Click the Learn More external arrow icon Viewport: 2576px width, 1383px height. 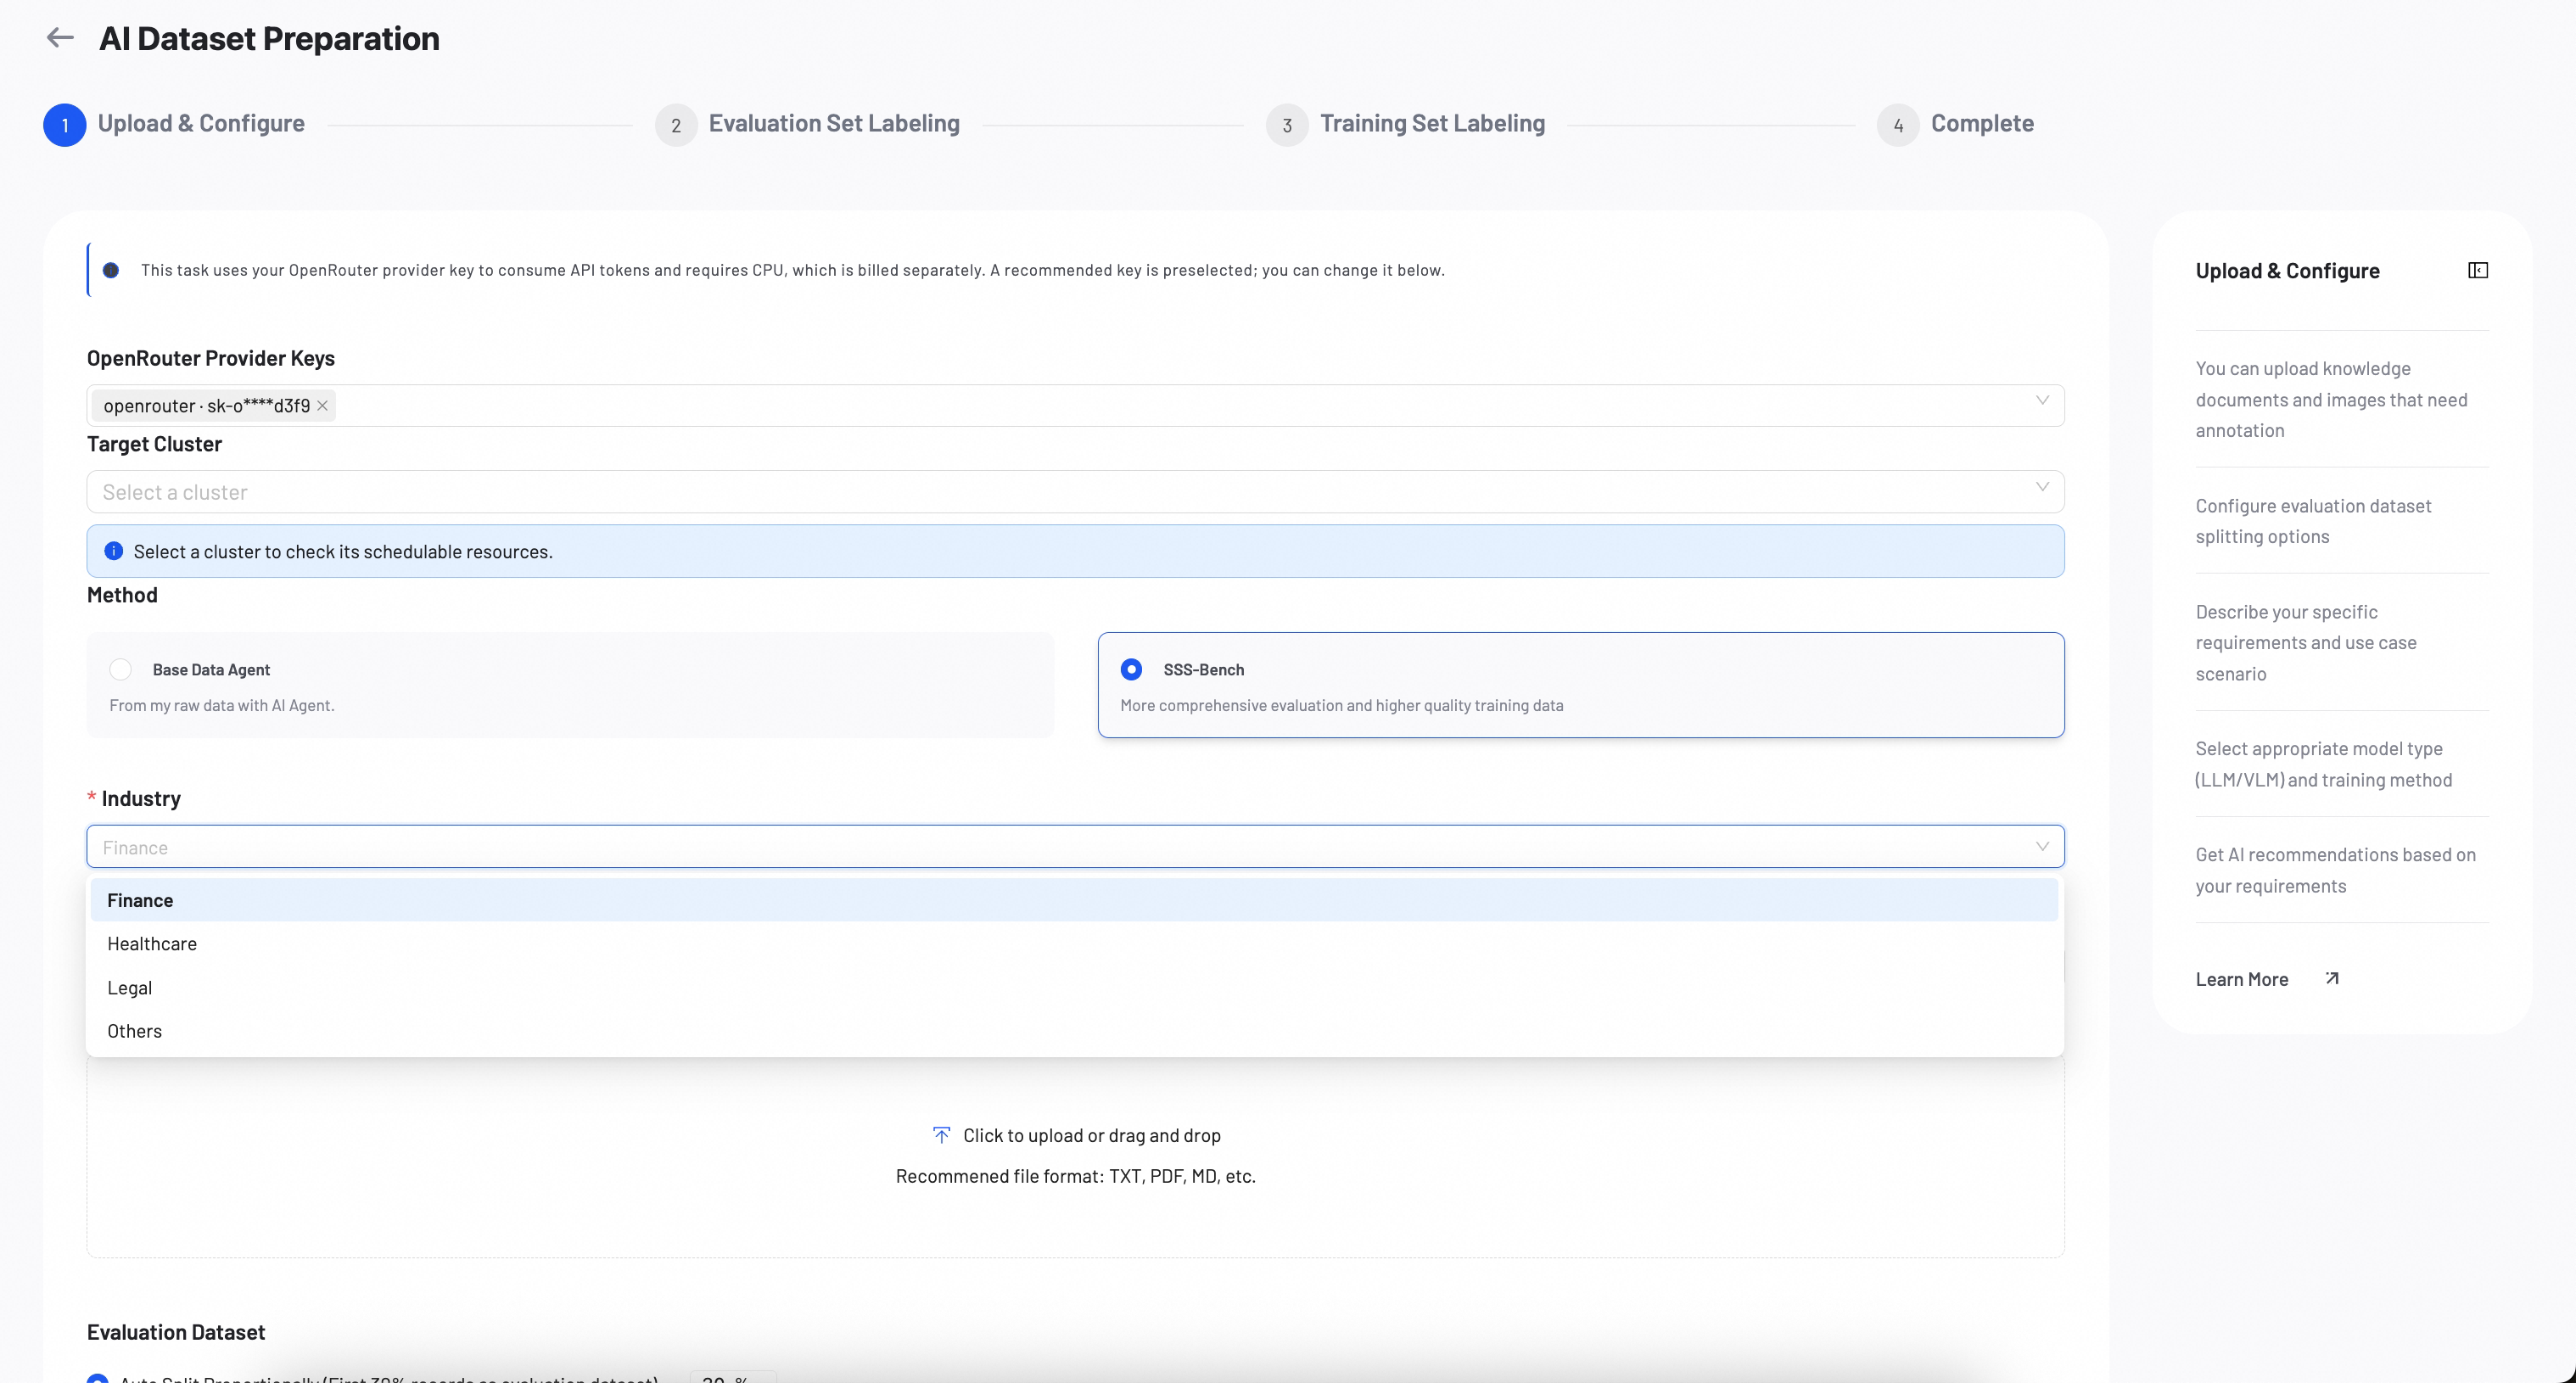point(2332,978)
